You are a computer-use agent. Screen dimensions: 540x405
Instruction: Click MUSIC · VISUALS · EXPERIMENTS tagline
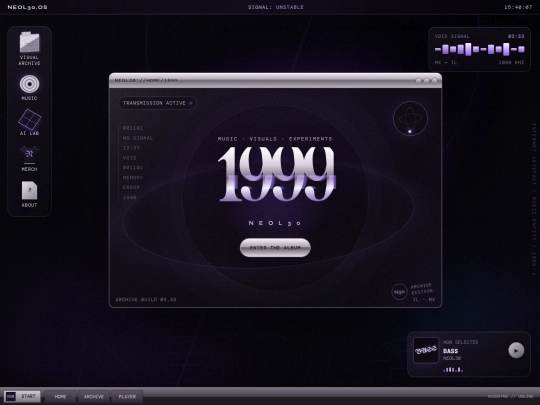click(275, 139)
